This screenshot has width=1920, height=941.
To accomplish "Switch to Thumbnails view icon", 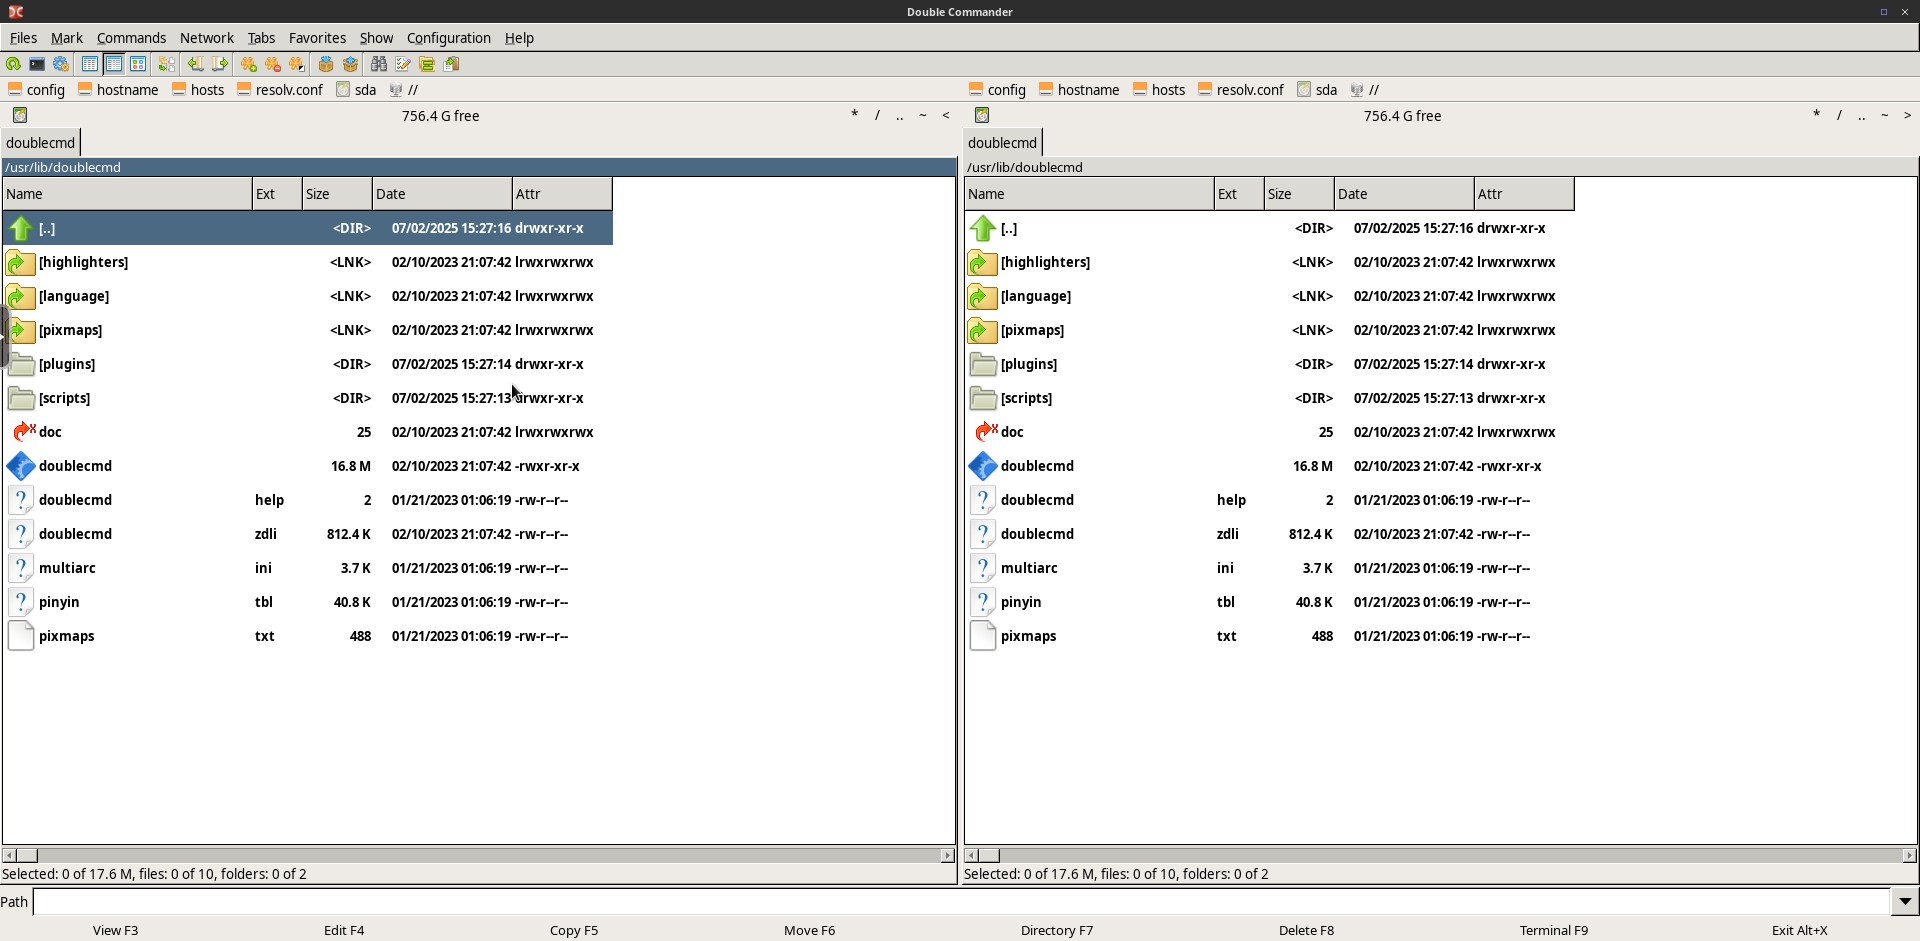I will click(x=138, y=64).
